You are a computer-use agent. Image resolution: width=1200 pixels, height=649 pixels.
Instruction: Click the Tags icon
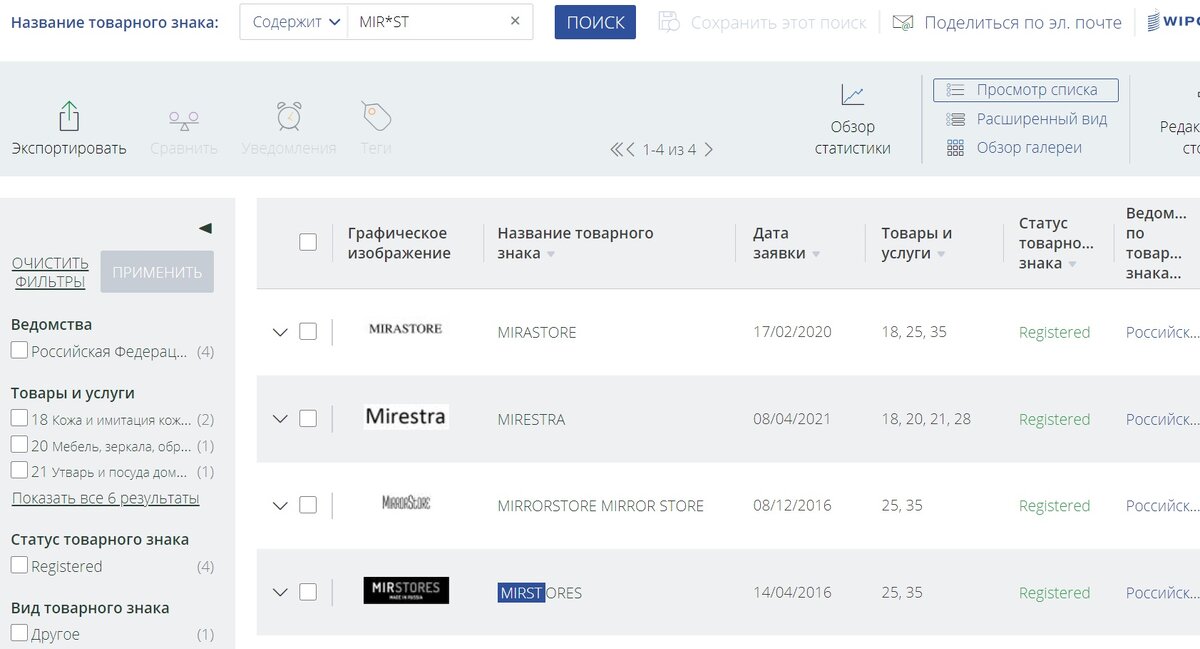click(x=376, y=116)
